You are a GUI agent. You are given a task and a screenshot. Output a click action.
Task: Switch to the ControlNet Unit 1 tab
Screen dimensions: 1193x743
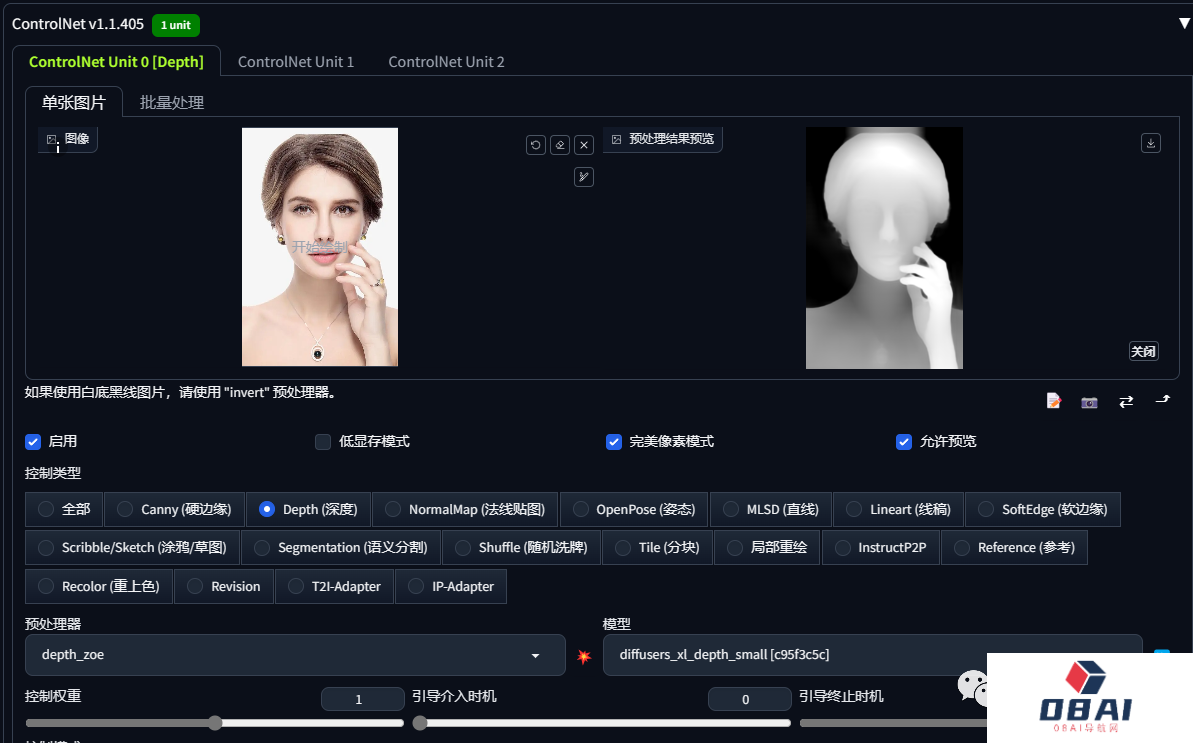[x=296, y=61]
